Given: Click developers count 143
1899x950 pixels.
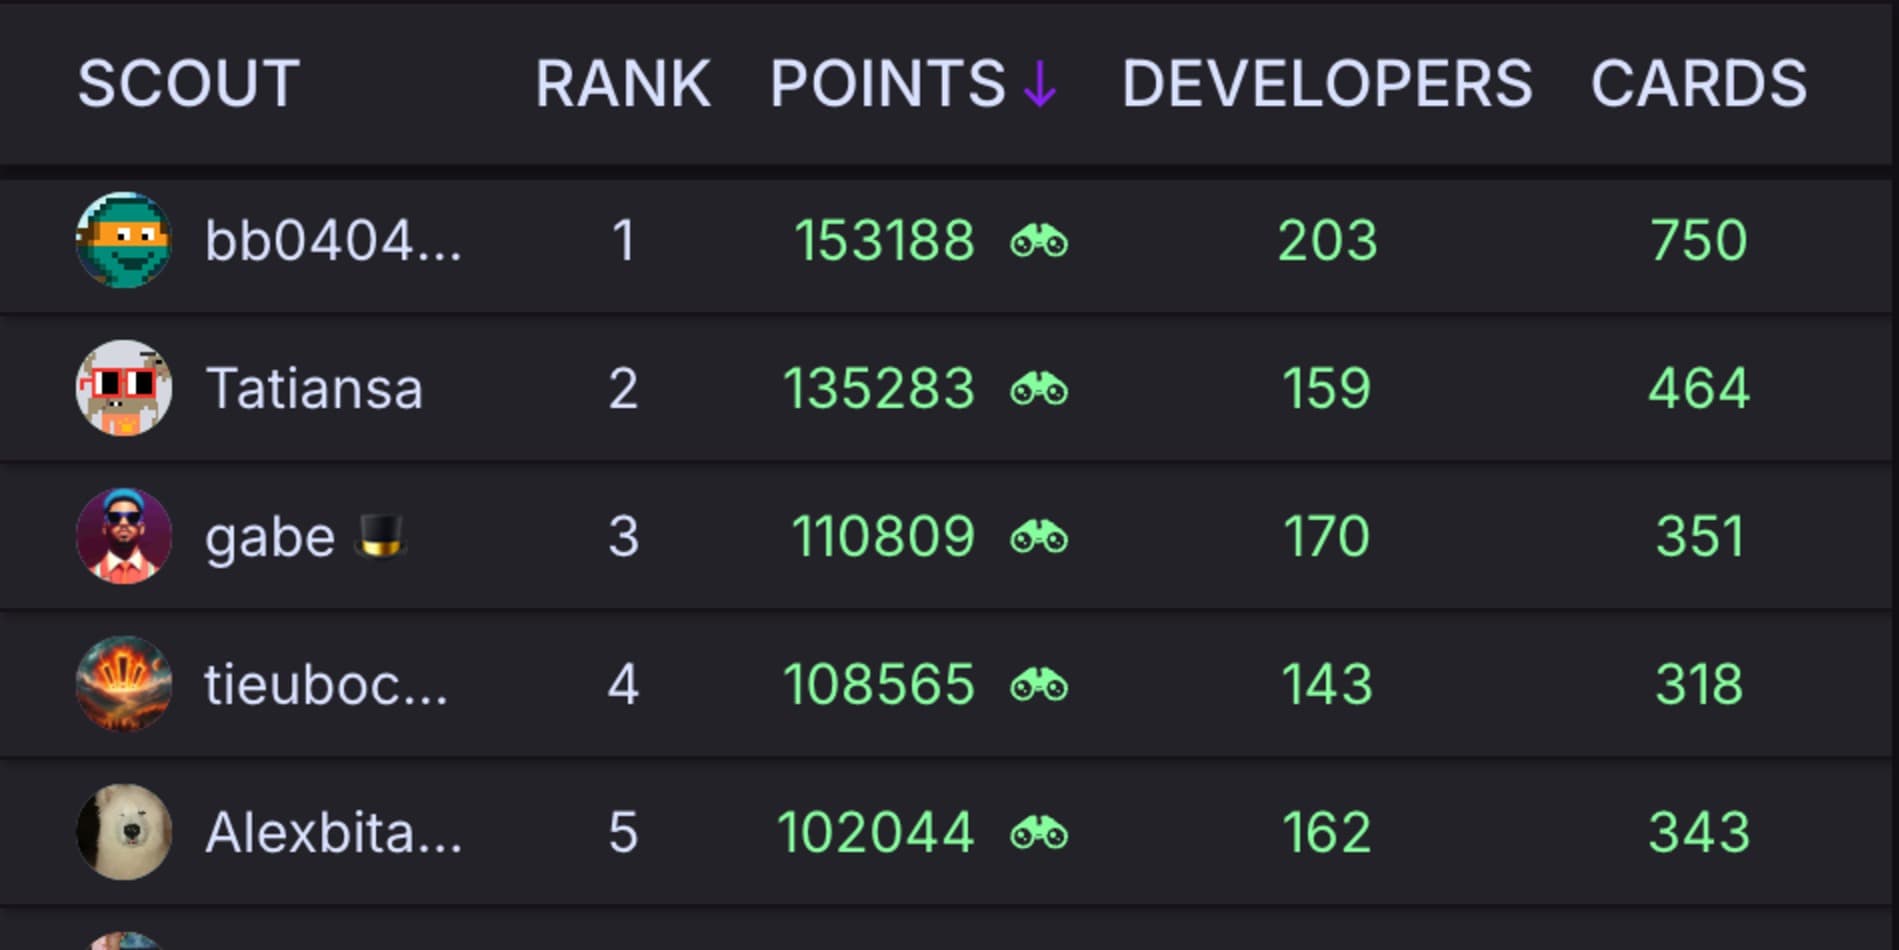Looking at the screenshot, I should coord(1327,685).
